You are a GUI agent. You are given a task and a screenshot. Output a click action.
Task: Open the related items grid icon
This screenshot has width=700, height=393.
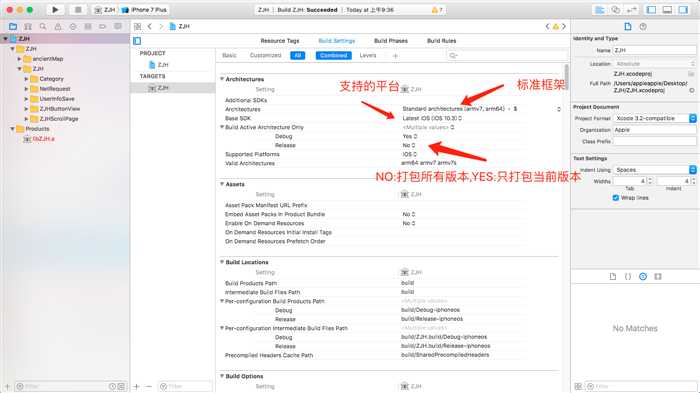(138, 26)
